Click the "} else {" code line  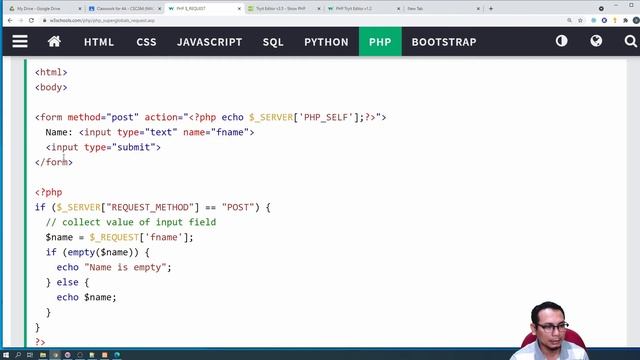67,282
